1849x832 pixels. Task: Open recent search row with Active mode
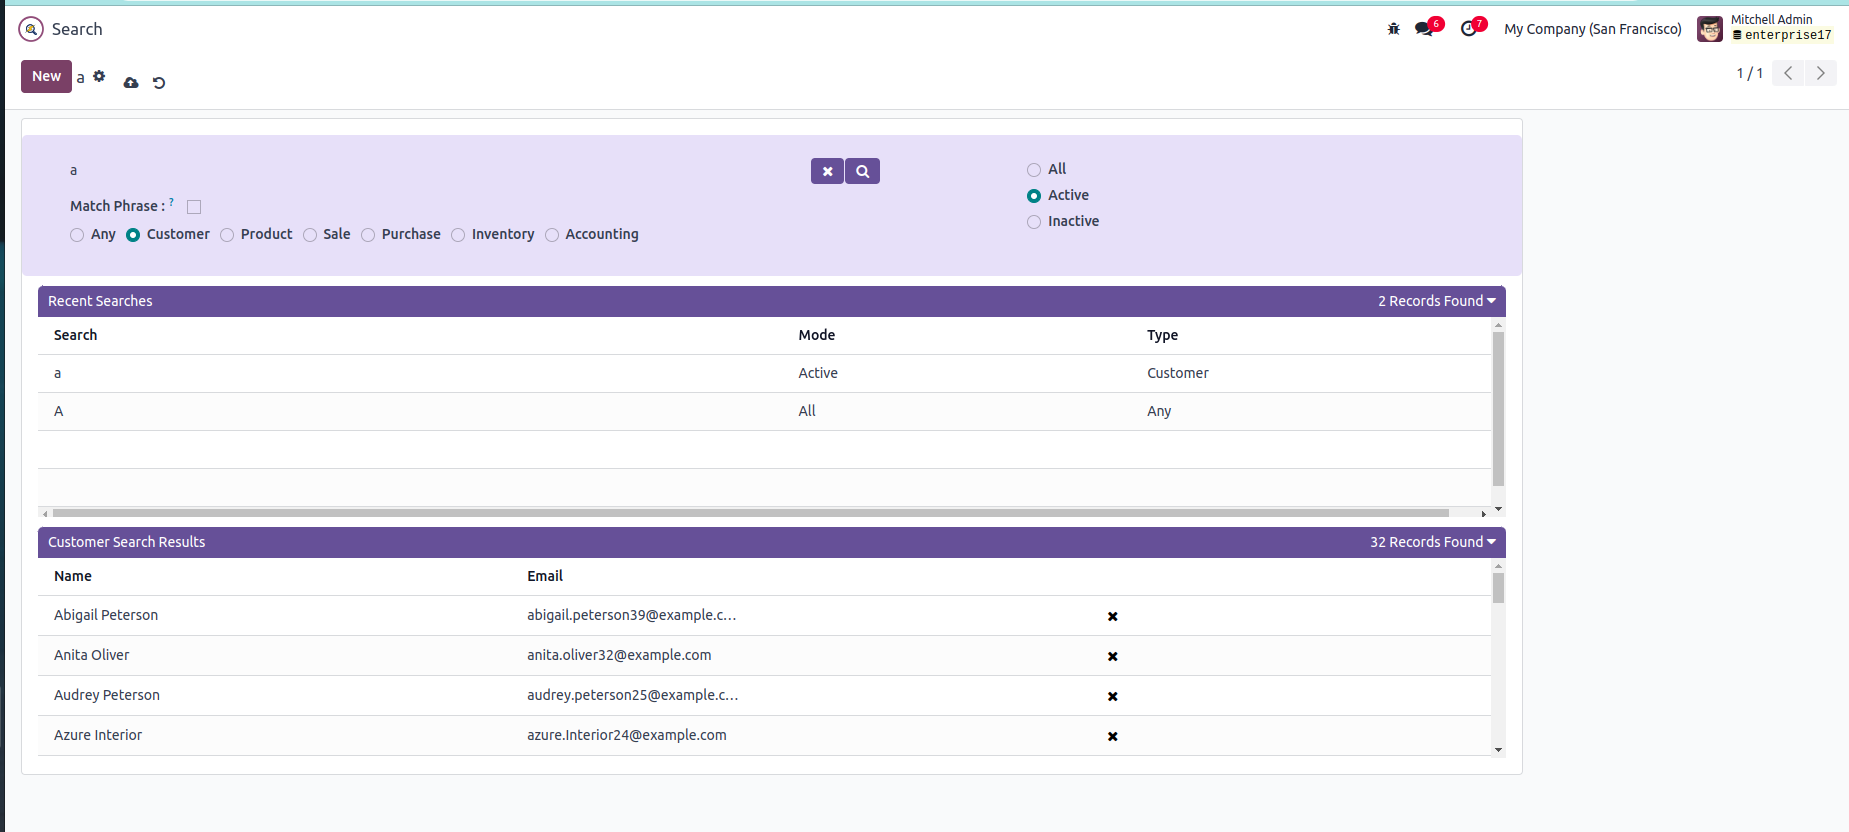point(764,373)
